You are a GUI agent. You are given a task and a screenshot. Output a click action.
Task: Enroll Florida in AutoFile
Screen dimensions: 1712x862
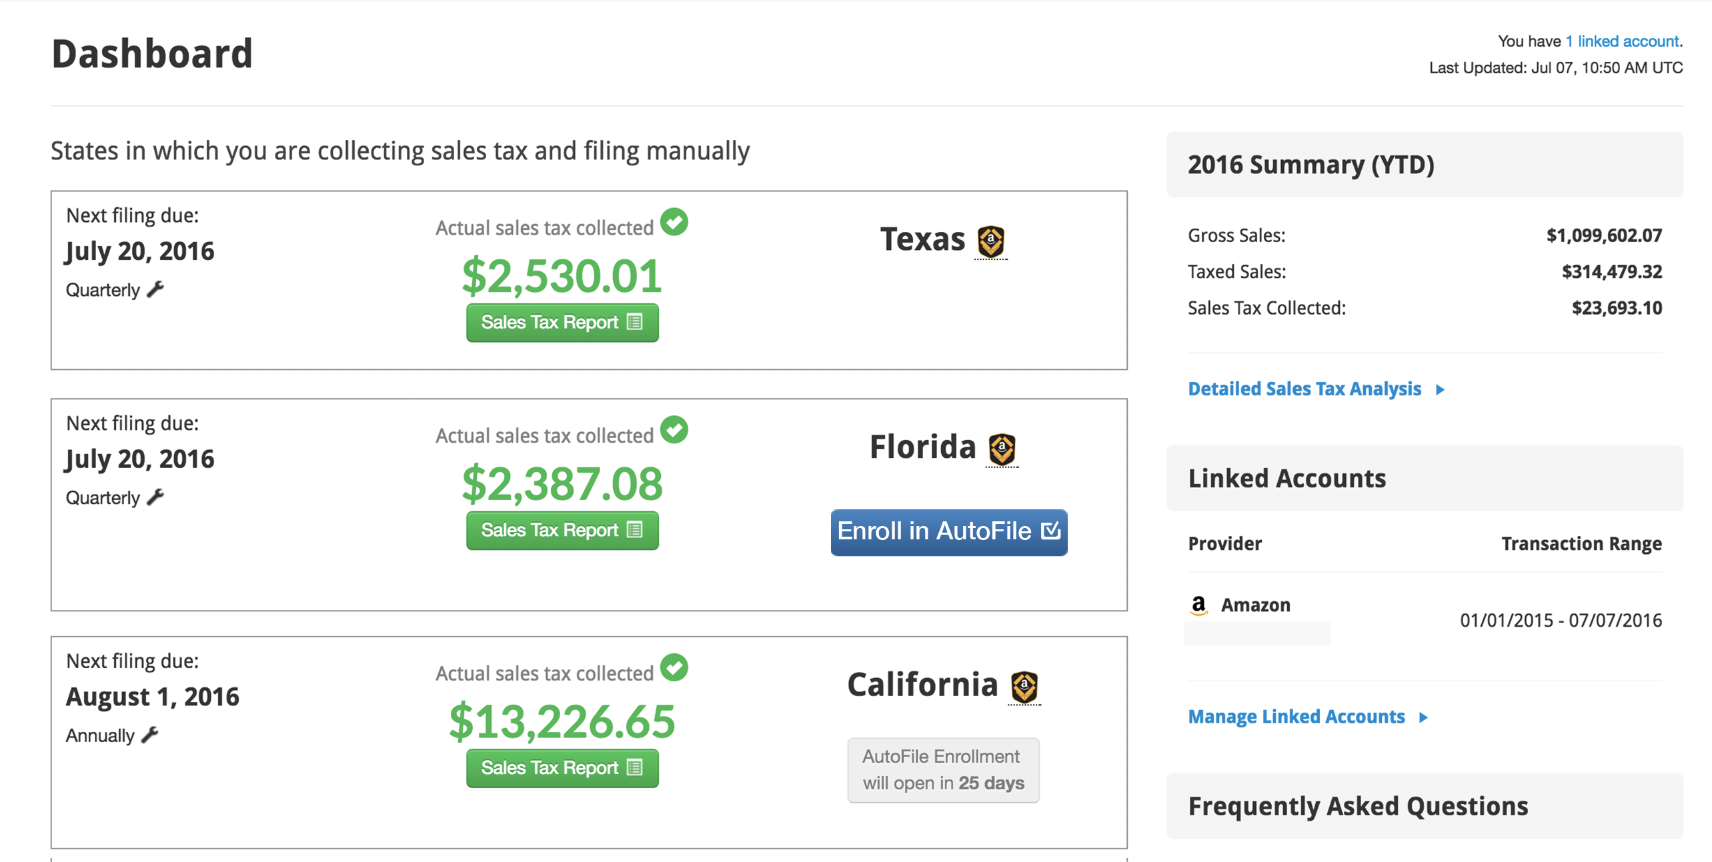(948, 532)
